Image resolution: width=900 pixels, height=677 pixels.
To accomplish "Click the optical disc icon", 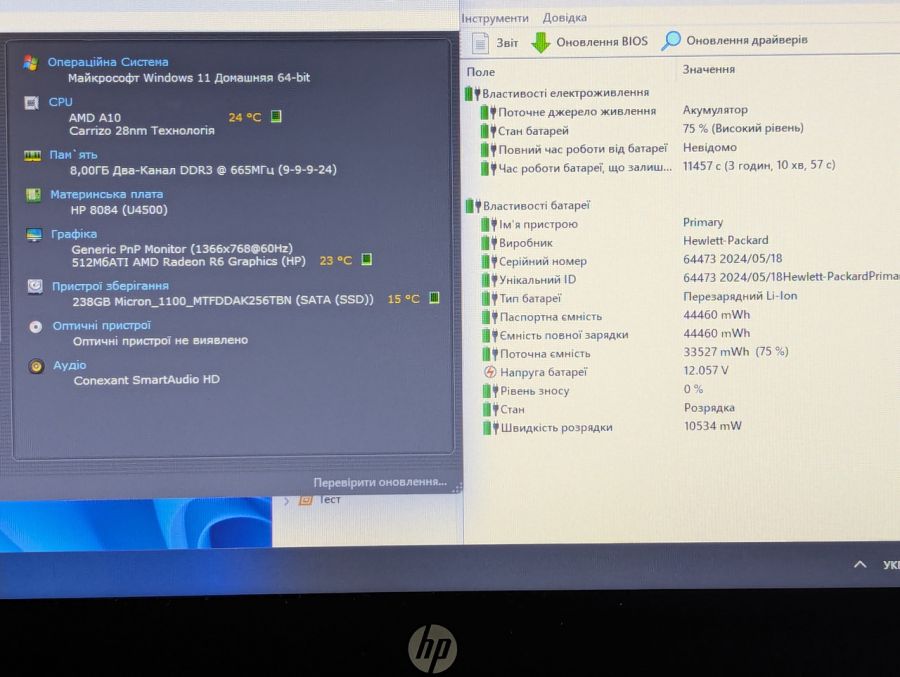I will pyautogui.click(x=36, y=327).
